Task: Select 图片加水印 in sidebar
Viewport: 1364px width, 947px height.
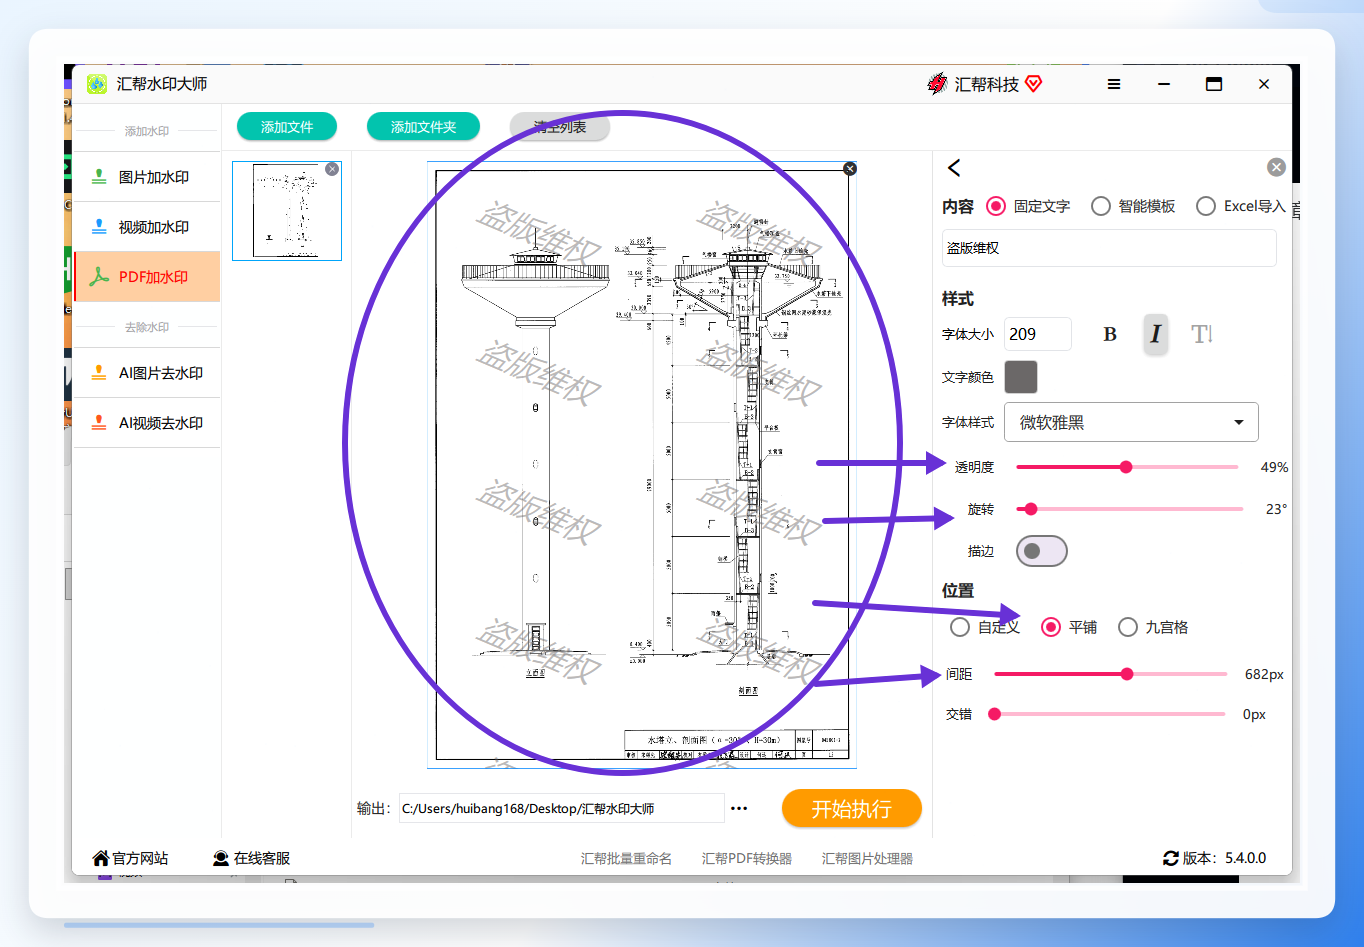Action: (146, 177)
